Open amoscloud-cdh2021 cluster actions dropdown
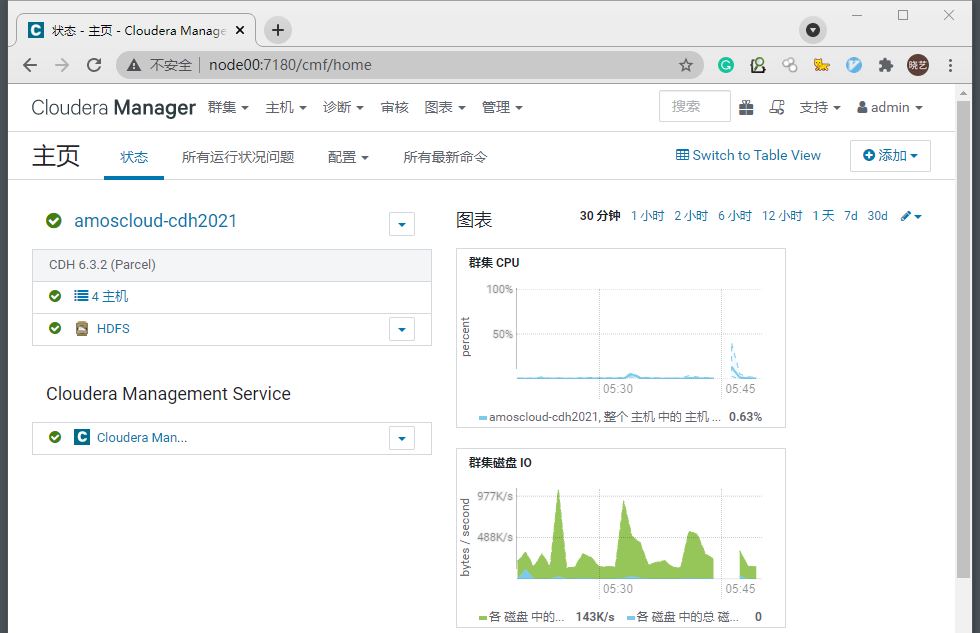 [x=402, y=224]
